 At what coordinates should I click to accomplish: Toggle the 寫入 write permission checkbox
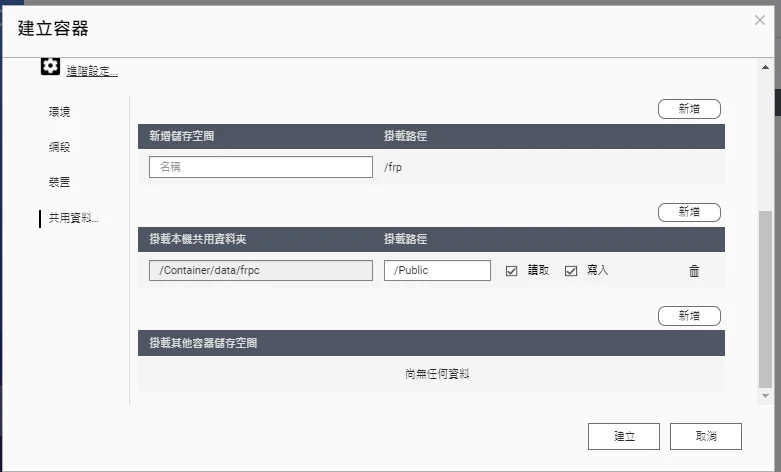572,271
